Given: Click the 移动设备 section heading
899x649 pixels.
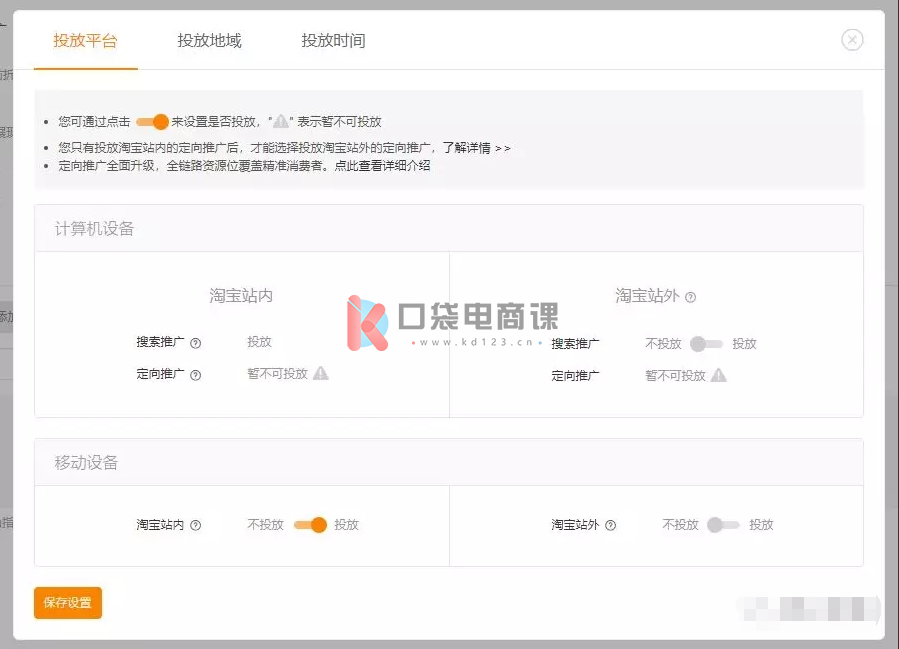Looking at the screenshot, I should tap(86, 463).
